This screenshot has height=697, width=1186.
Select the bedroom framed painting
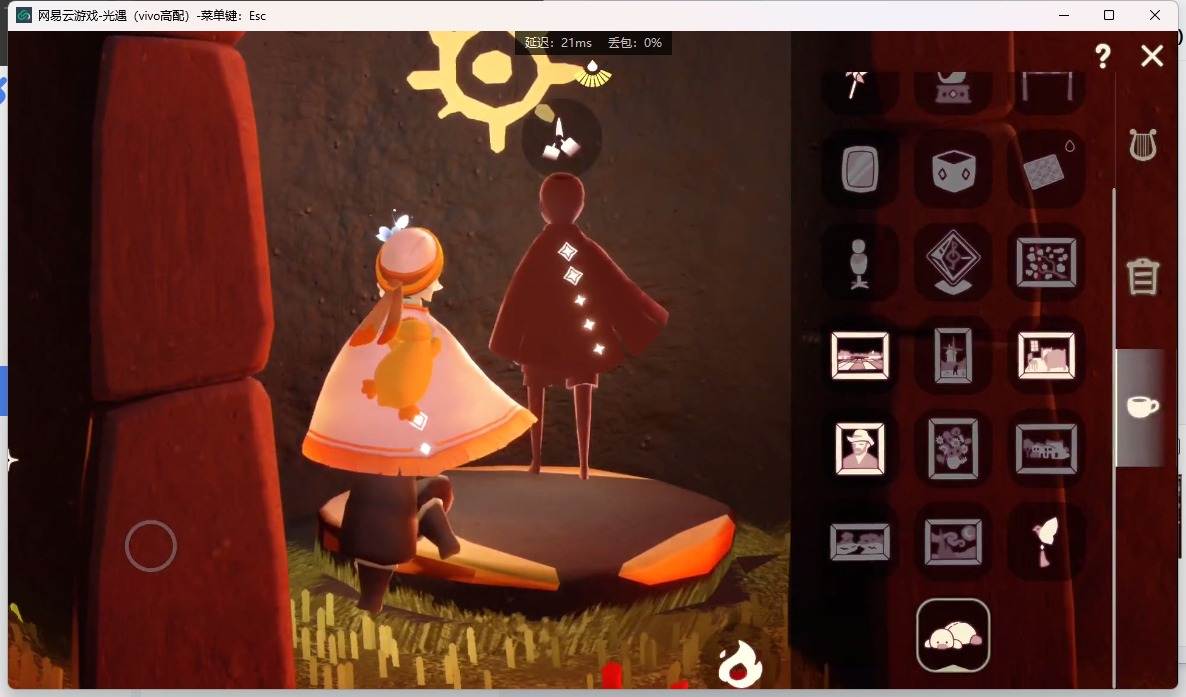[1046, 355]
